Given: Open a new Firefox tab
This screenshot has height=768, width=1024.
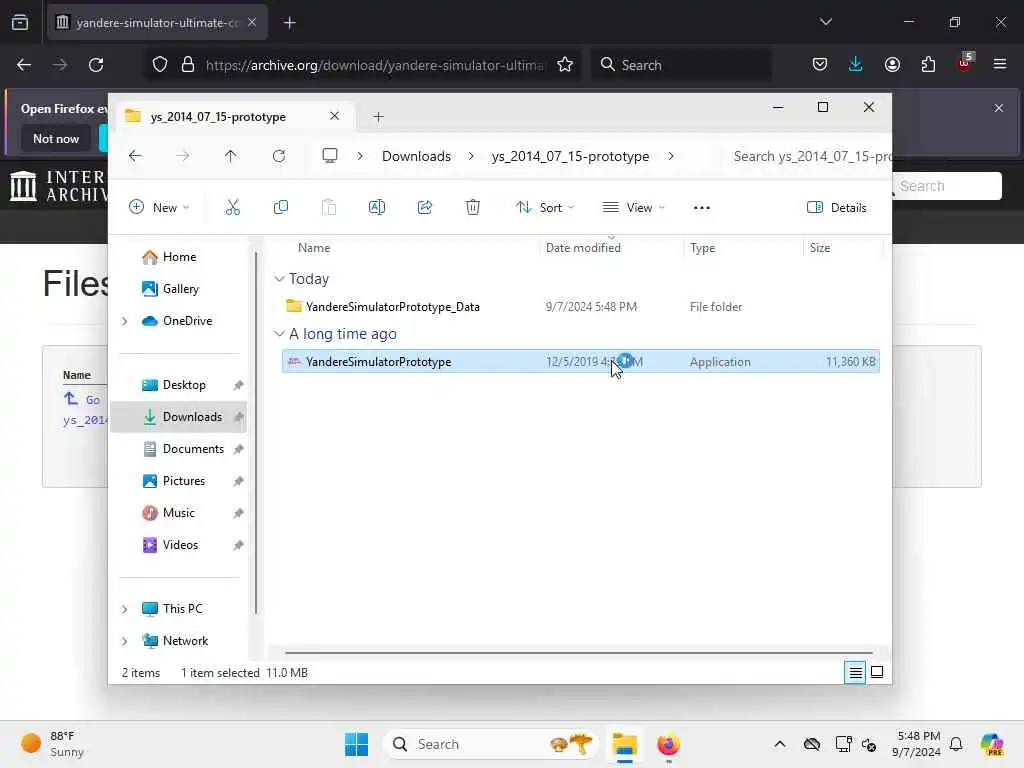Looking at the screenshot, I should click(x=290, y=23).
